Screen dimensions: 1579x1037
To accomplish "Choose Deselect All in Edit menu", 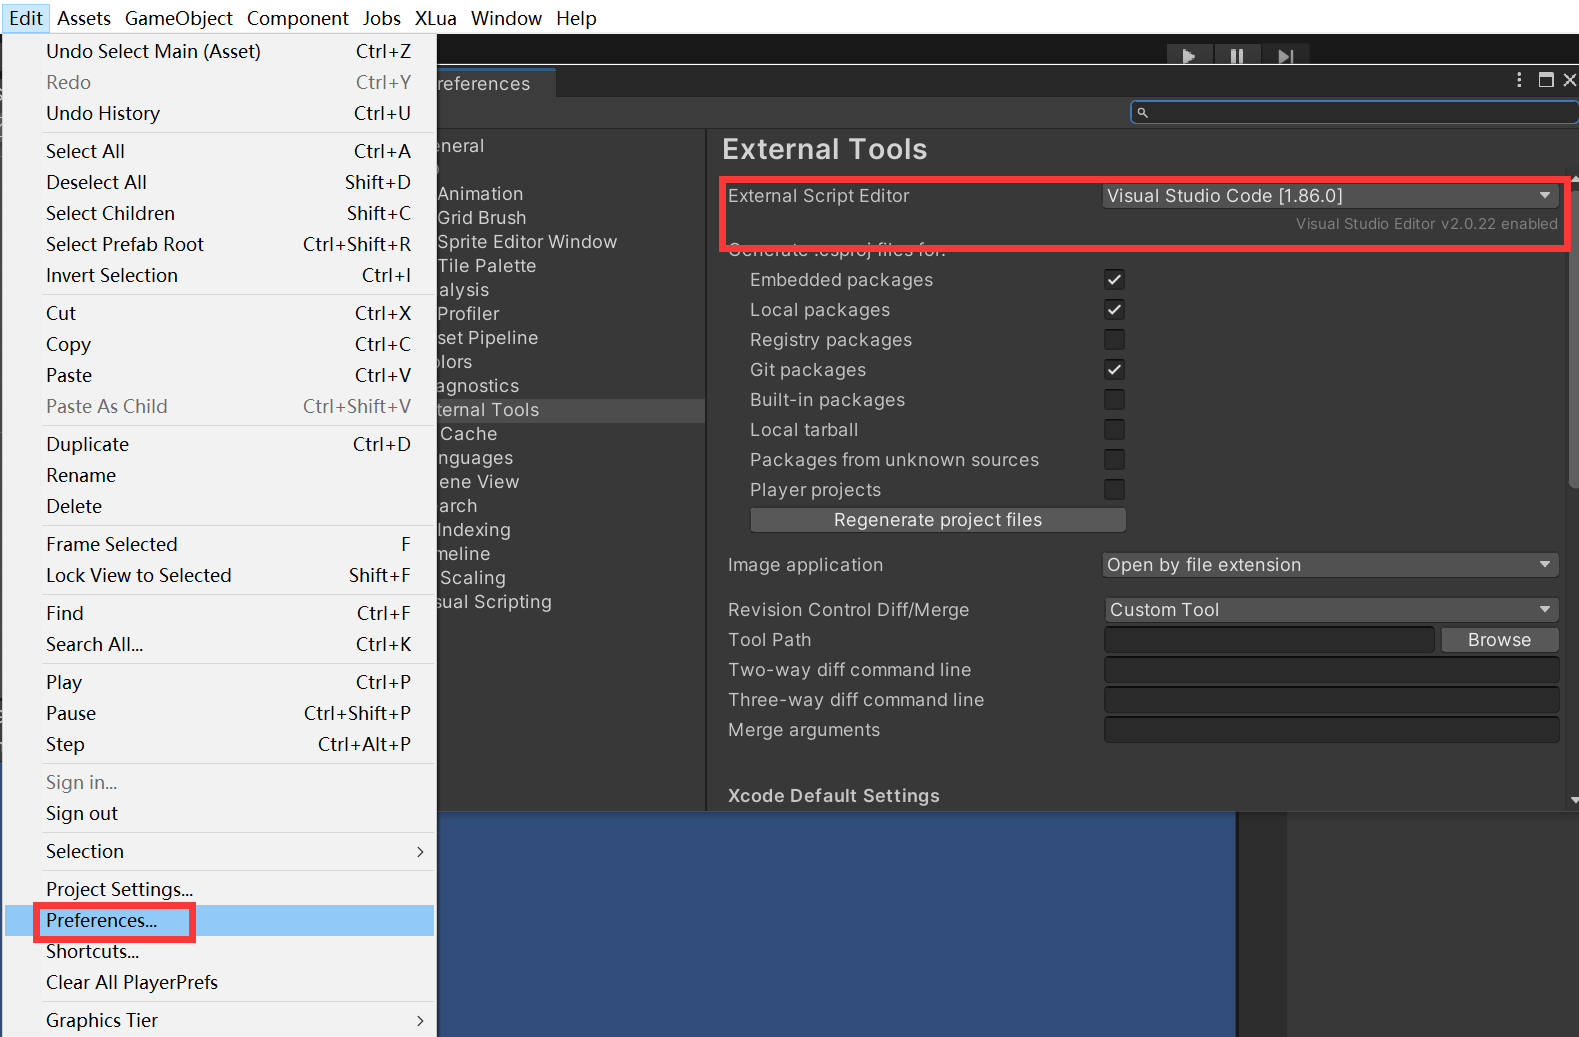I will [x=220, y=182].
